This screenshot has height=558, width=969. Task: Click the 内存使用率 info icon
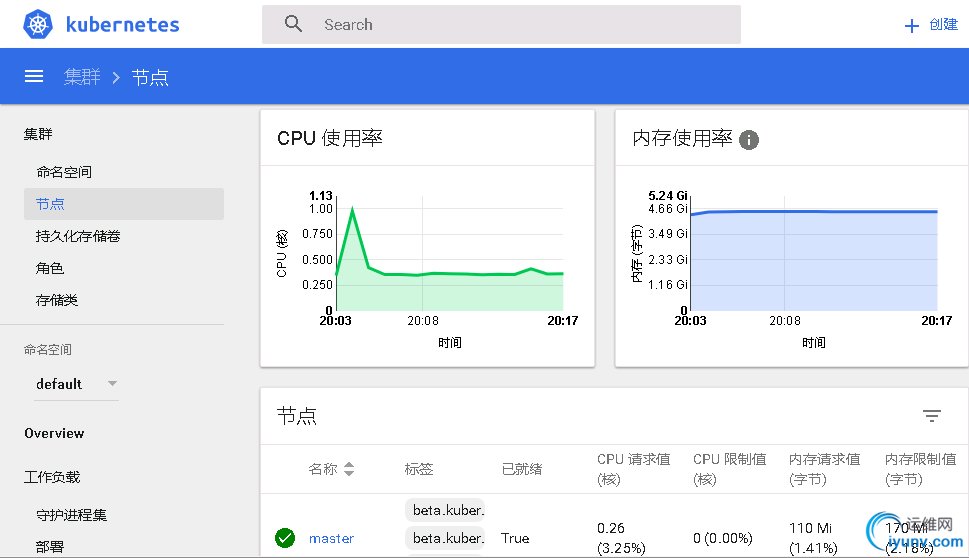[x=748, y=140]
